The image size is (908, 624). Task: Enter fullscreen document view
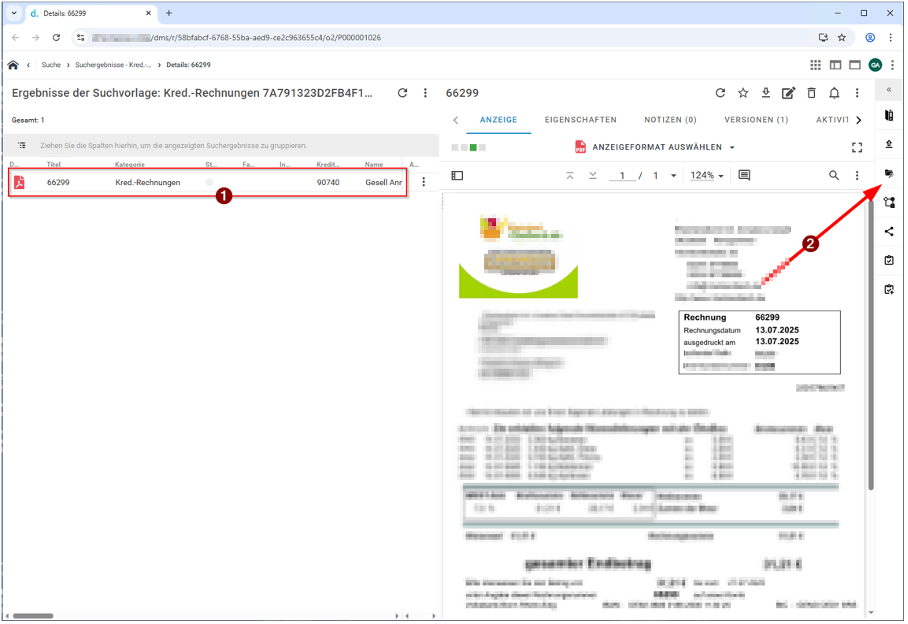click(857, 148)
